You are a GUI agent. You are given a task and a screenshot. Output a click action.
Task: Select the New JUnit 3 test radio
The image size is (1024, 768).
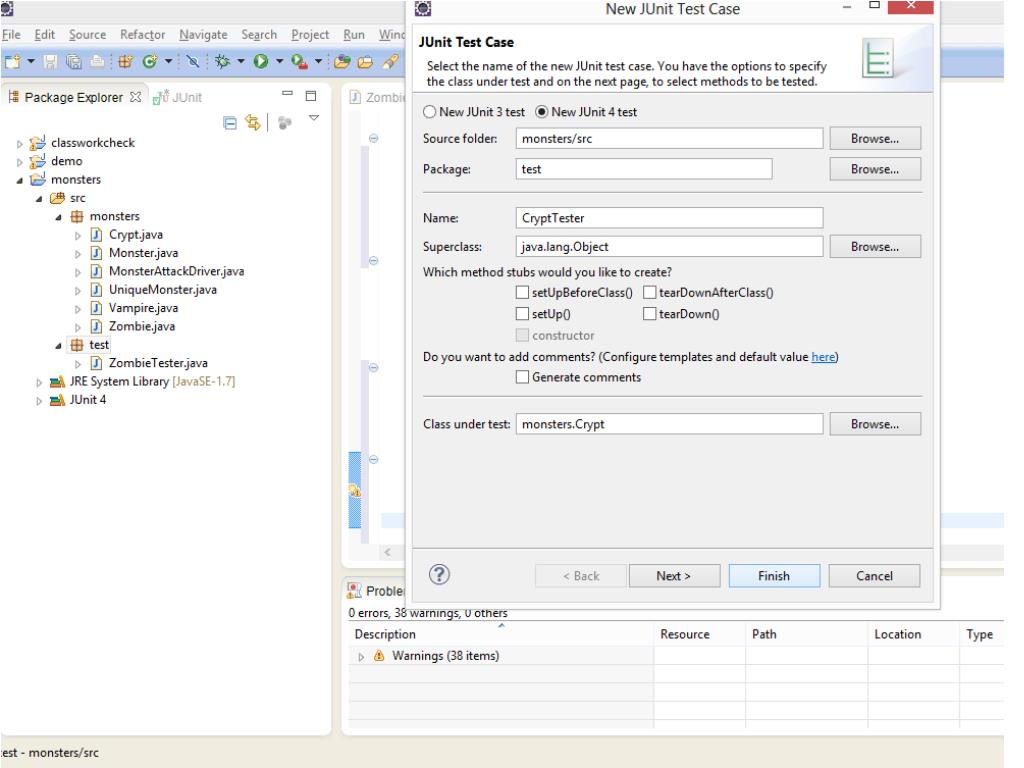click(429, 112)
